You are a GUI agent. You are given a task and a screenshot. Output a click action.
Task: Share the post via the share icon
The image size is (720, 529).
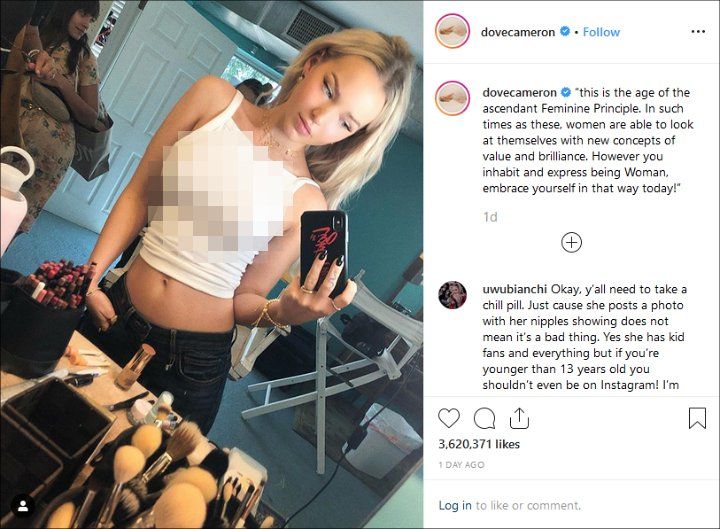click(519, 418)
